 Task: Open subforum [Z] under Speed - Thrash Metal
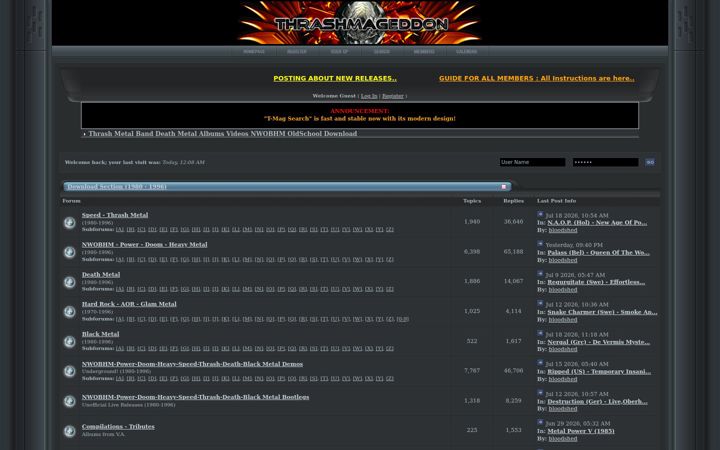390,230
